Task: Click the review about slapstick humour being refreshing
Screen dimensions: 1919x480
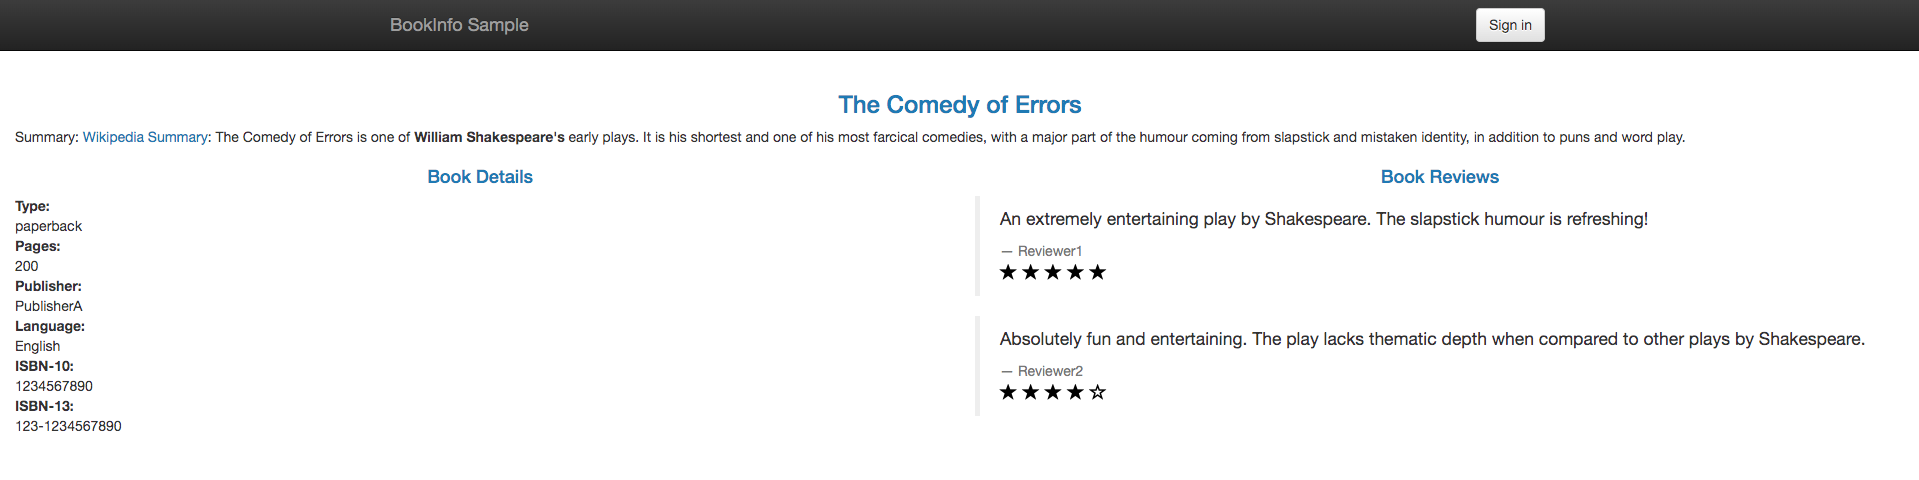Action: (x=1323, y=219)
